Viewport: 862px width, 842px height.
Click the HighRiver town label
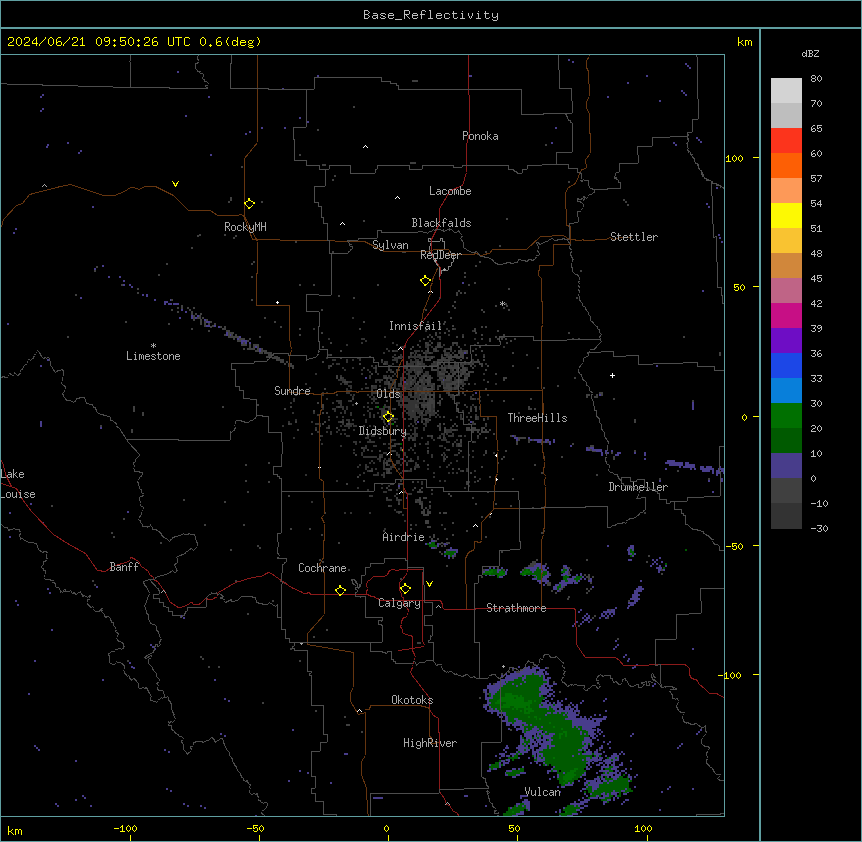pyautogui.click(x=430, y=743)
